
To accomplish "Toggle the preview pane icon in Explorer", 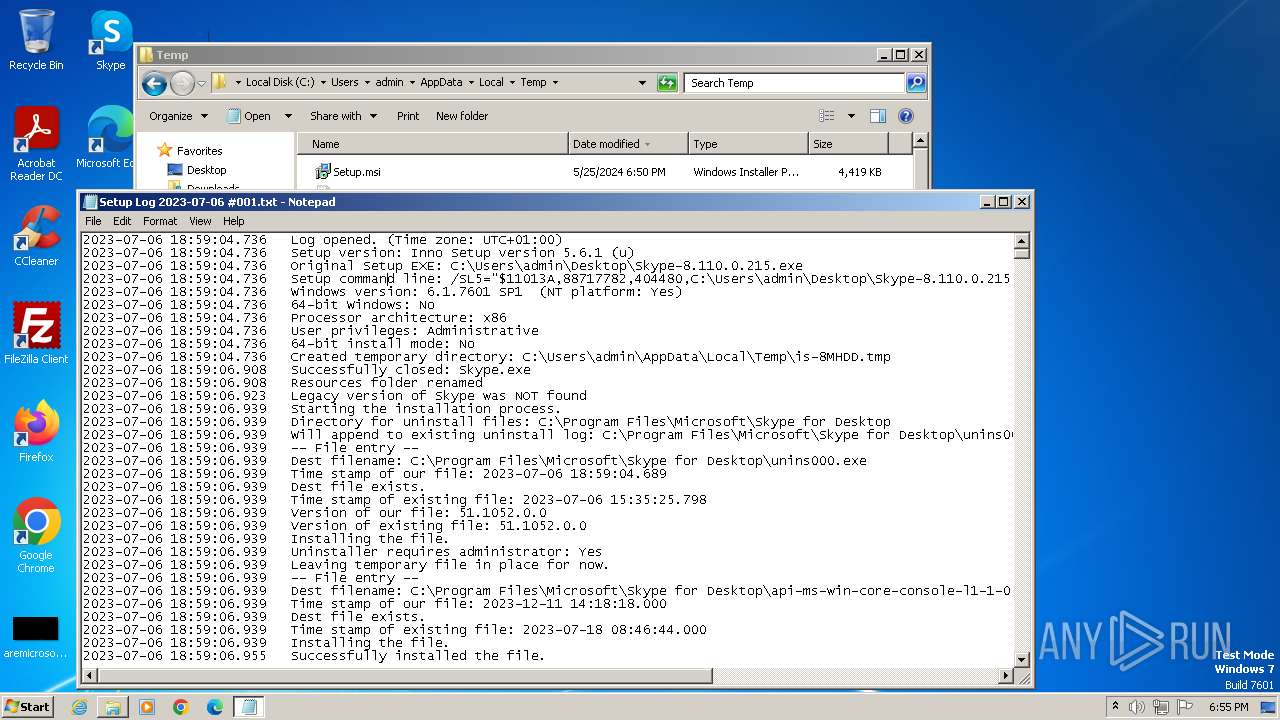I will 877,116.
